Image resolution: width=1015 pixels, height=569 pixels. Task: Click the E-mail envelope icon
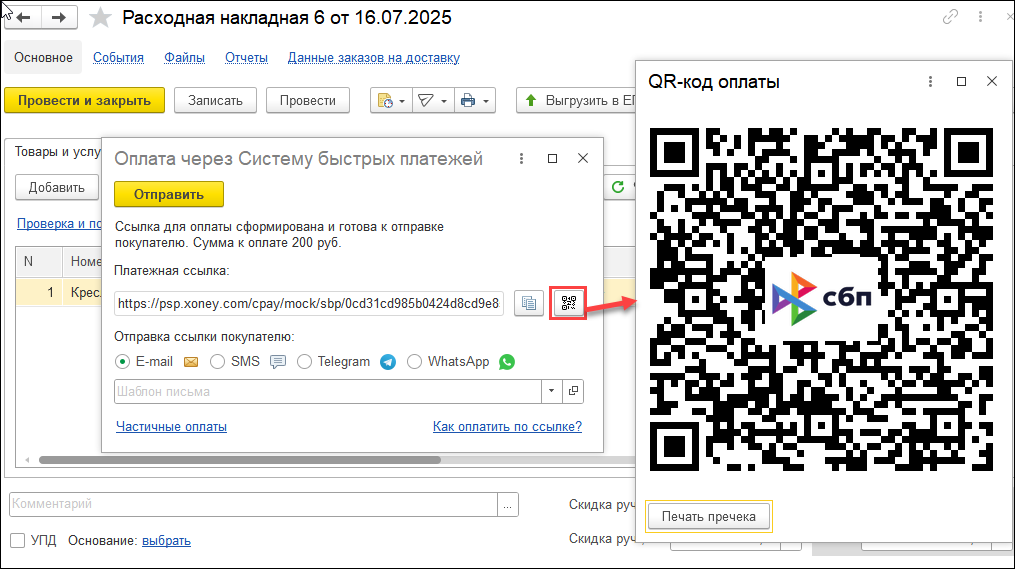click(191, 362)
